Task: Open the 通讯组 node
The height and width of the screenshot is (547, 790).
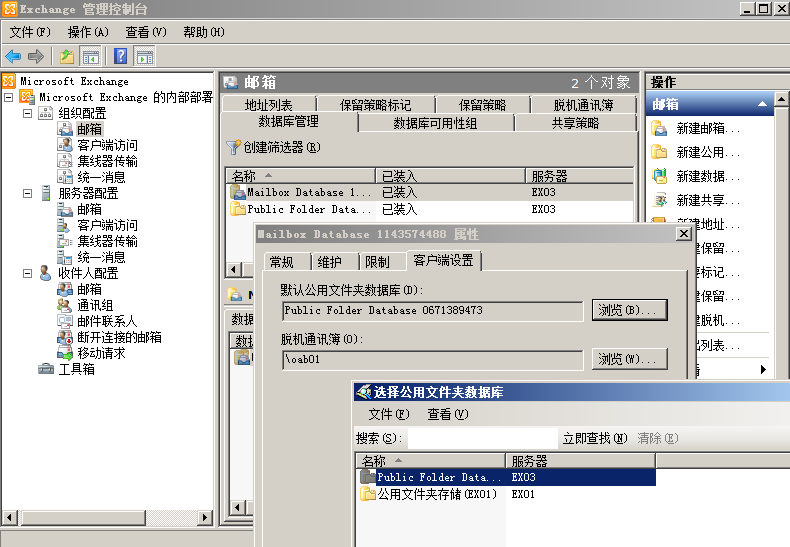Action: pos(95,306)
